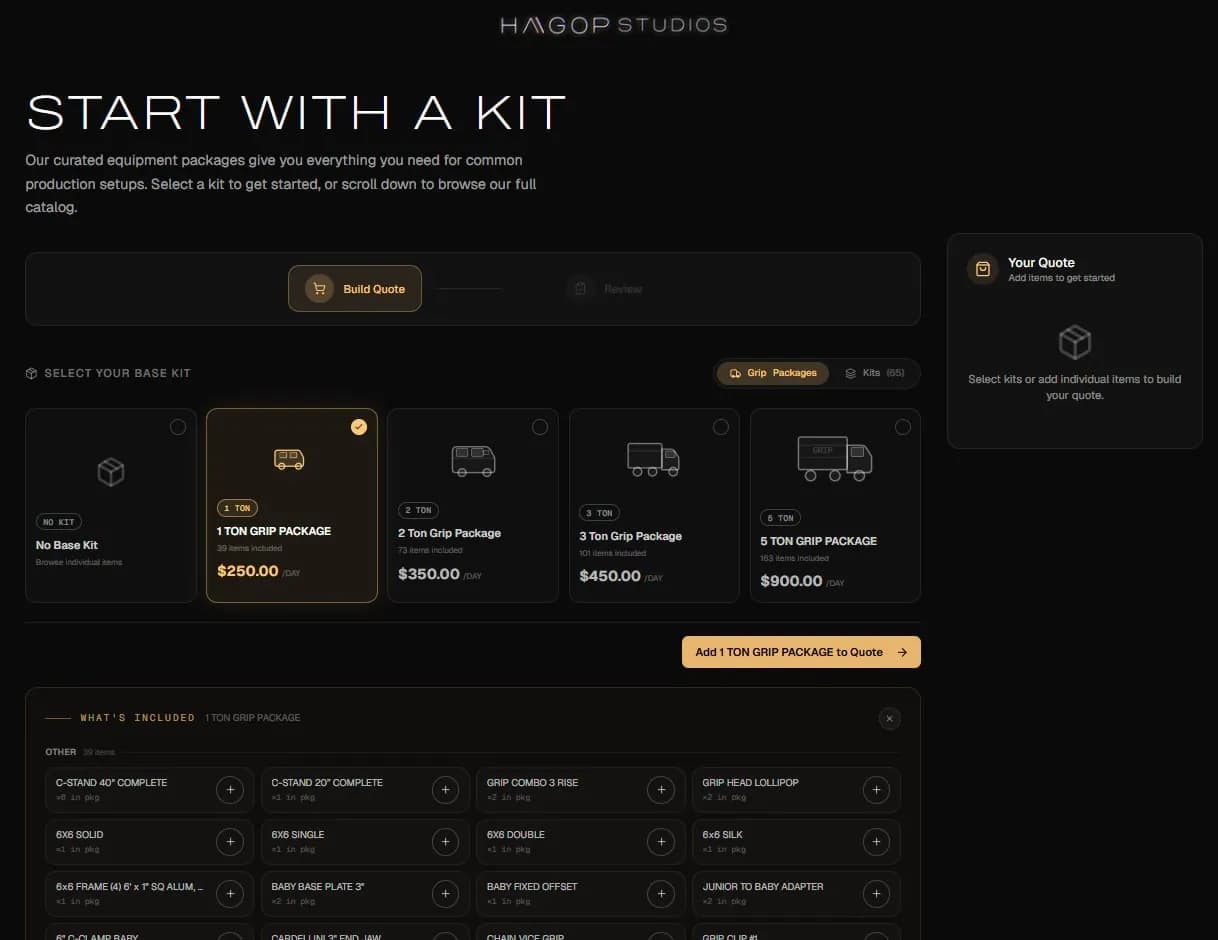Click the truck icon on 2 Ton Grip Package
Screen dimensions: 1218x940
click(472, 461)
